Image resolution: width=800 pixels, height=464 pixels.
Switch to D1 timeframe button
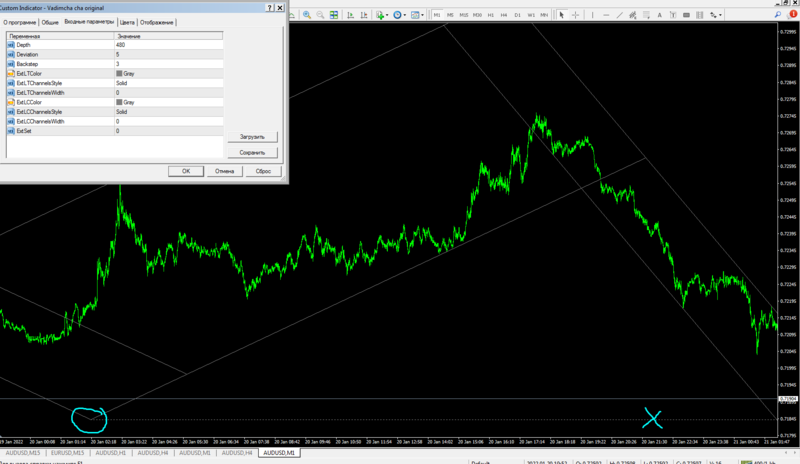point(517,15)
